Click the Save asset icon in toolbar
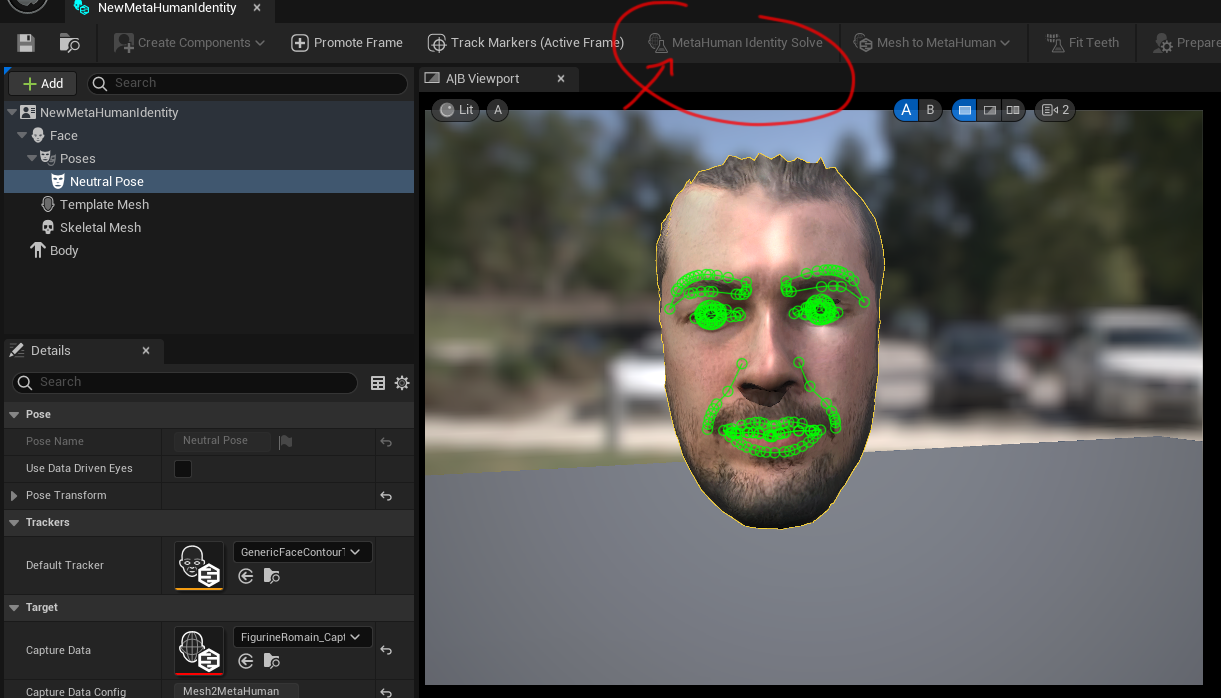Image resolution: width=1221 pixels, height=698 pixels. click(x=26, y=43)
